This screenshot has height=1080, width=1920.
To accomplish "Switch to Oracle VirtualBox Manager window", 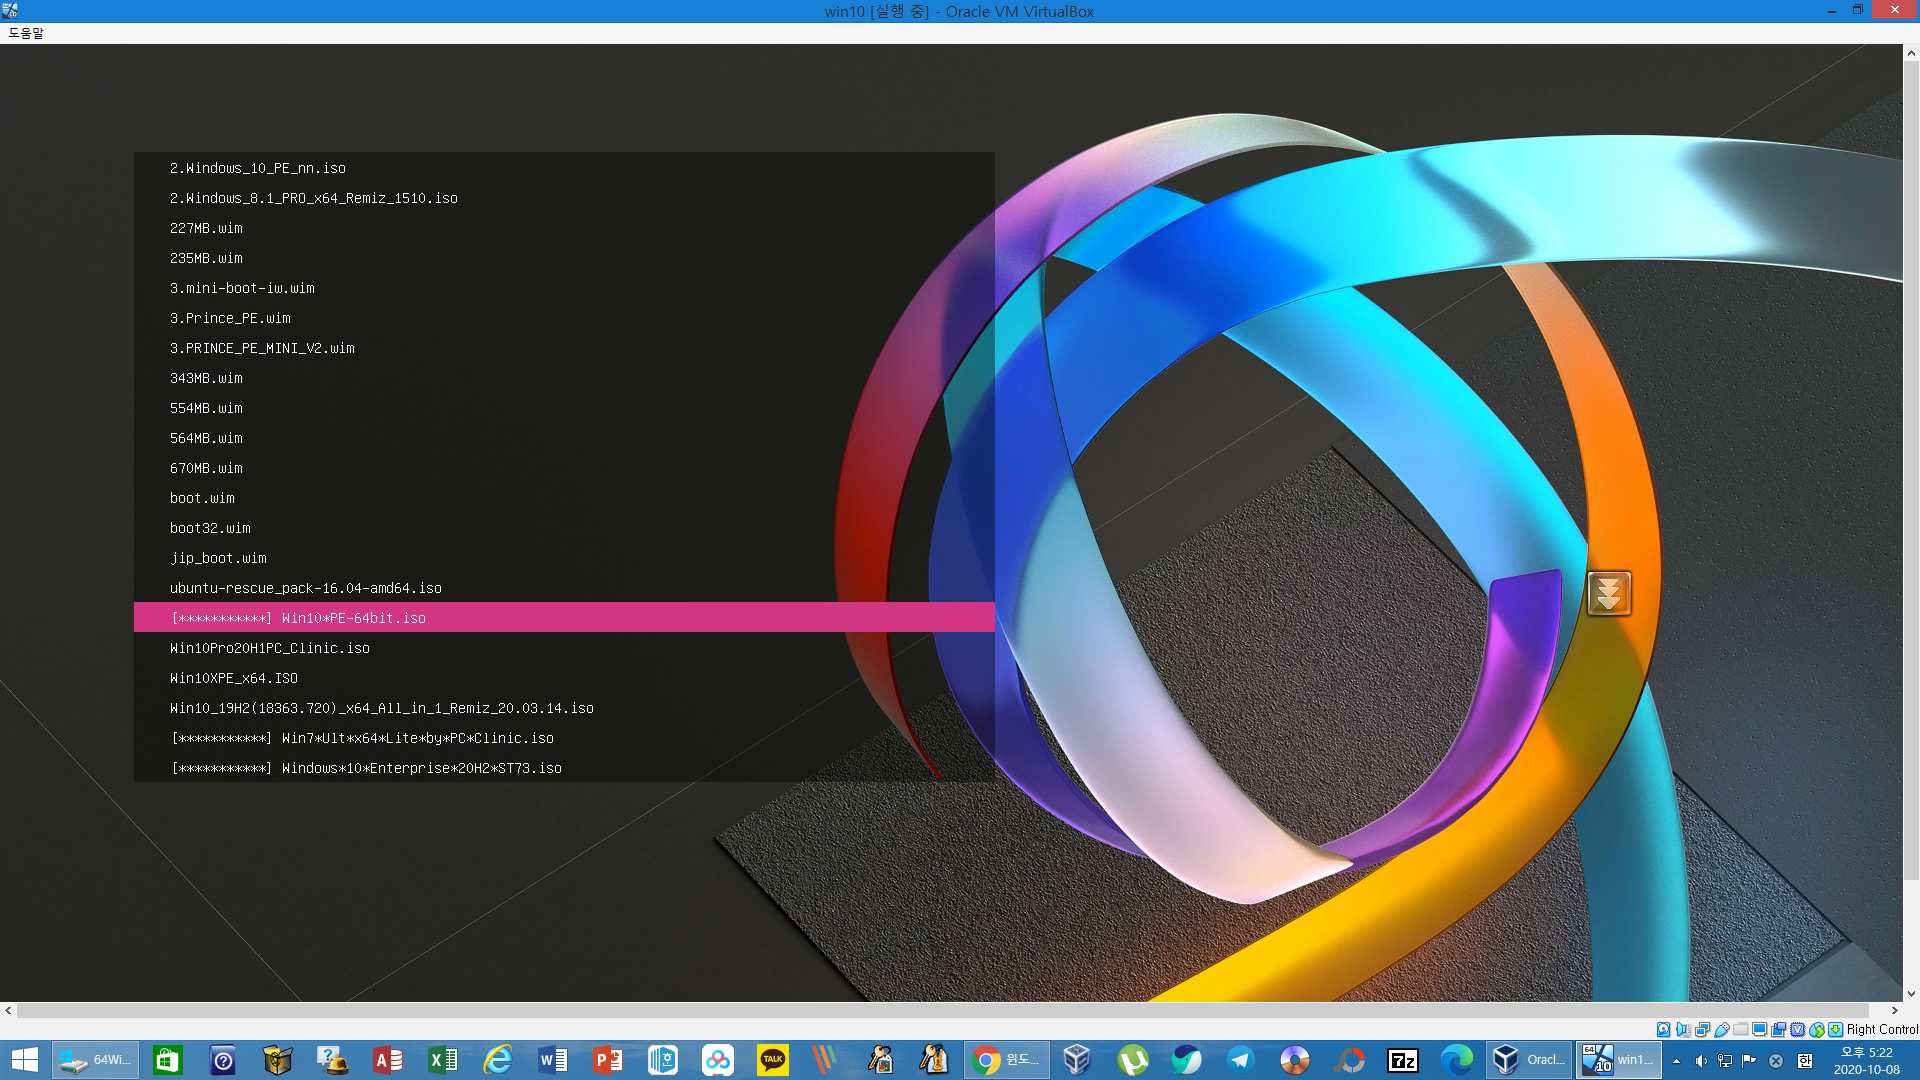I will [1528, 1060].
